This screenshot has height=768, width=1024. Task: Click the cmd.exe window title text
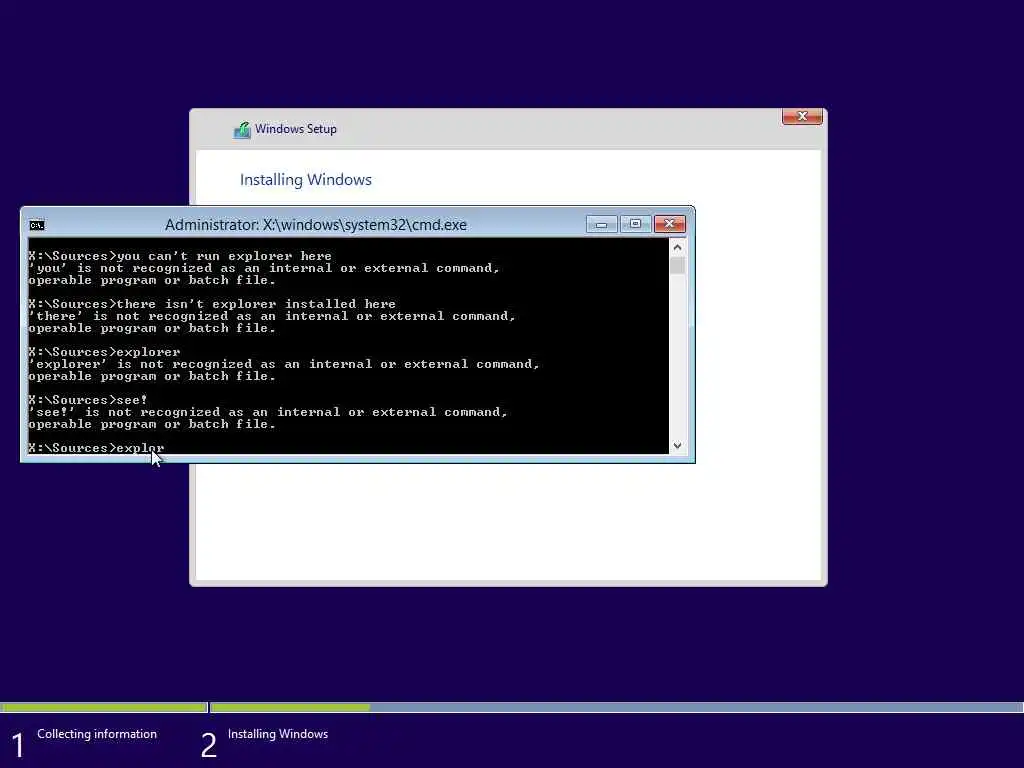[x=315, y=225]
